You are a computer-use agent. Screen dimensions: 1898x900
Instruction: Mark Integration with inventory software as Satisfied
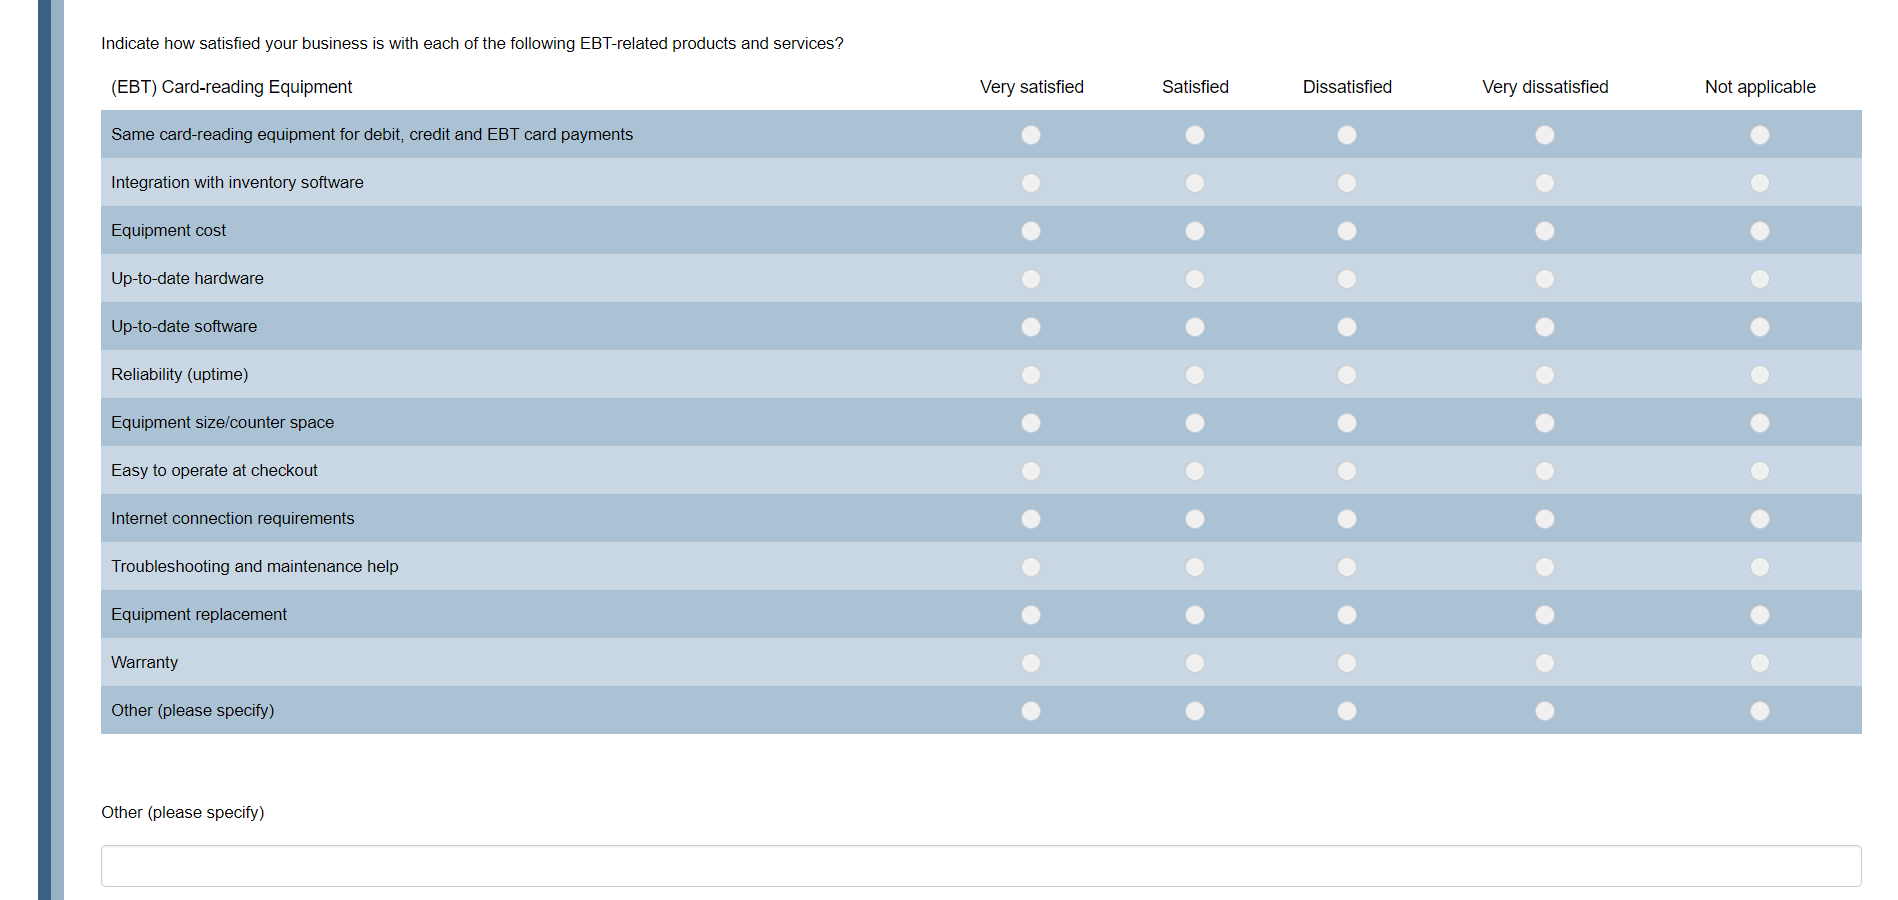pos(1195,183)
